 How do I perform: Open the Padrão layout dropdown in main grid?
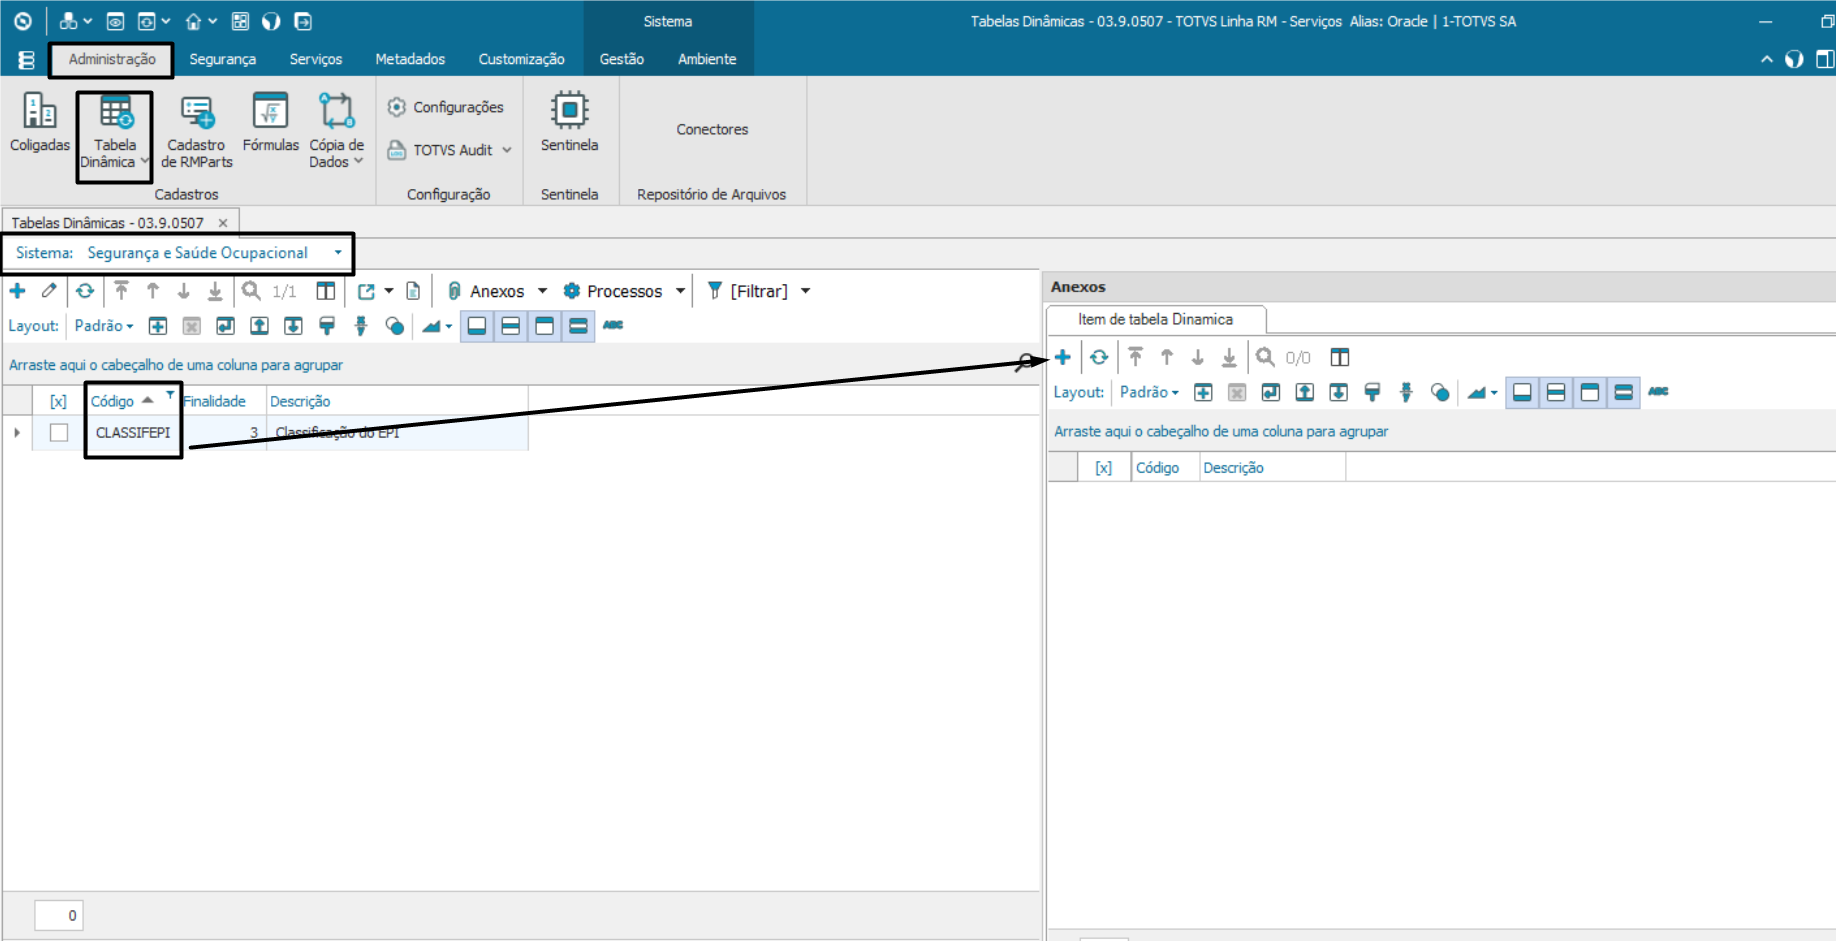point(104,326)
